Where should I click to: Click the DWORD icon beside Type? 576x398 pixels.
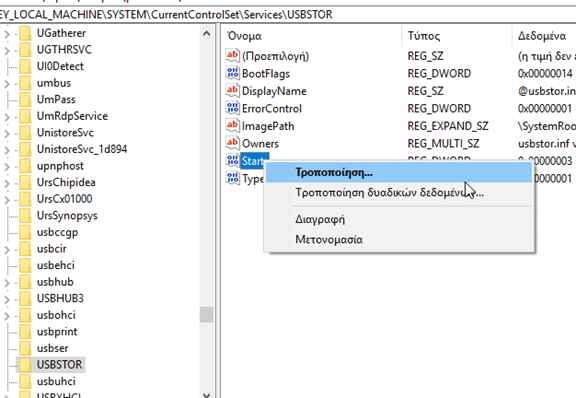coord(232,179)
